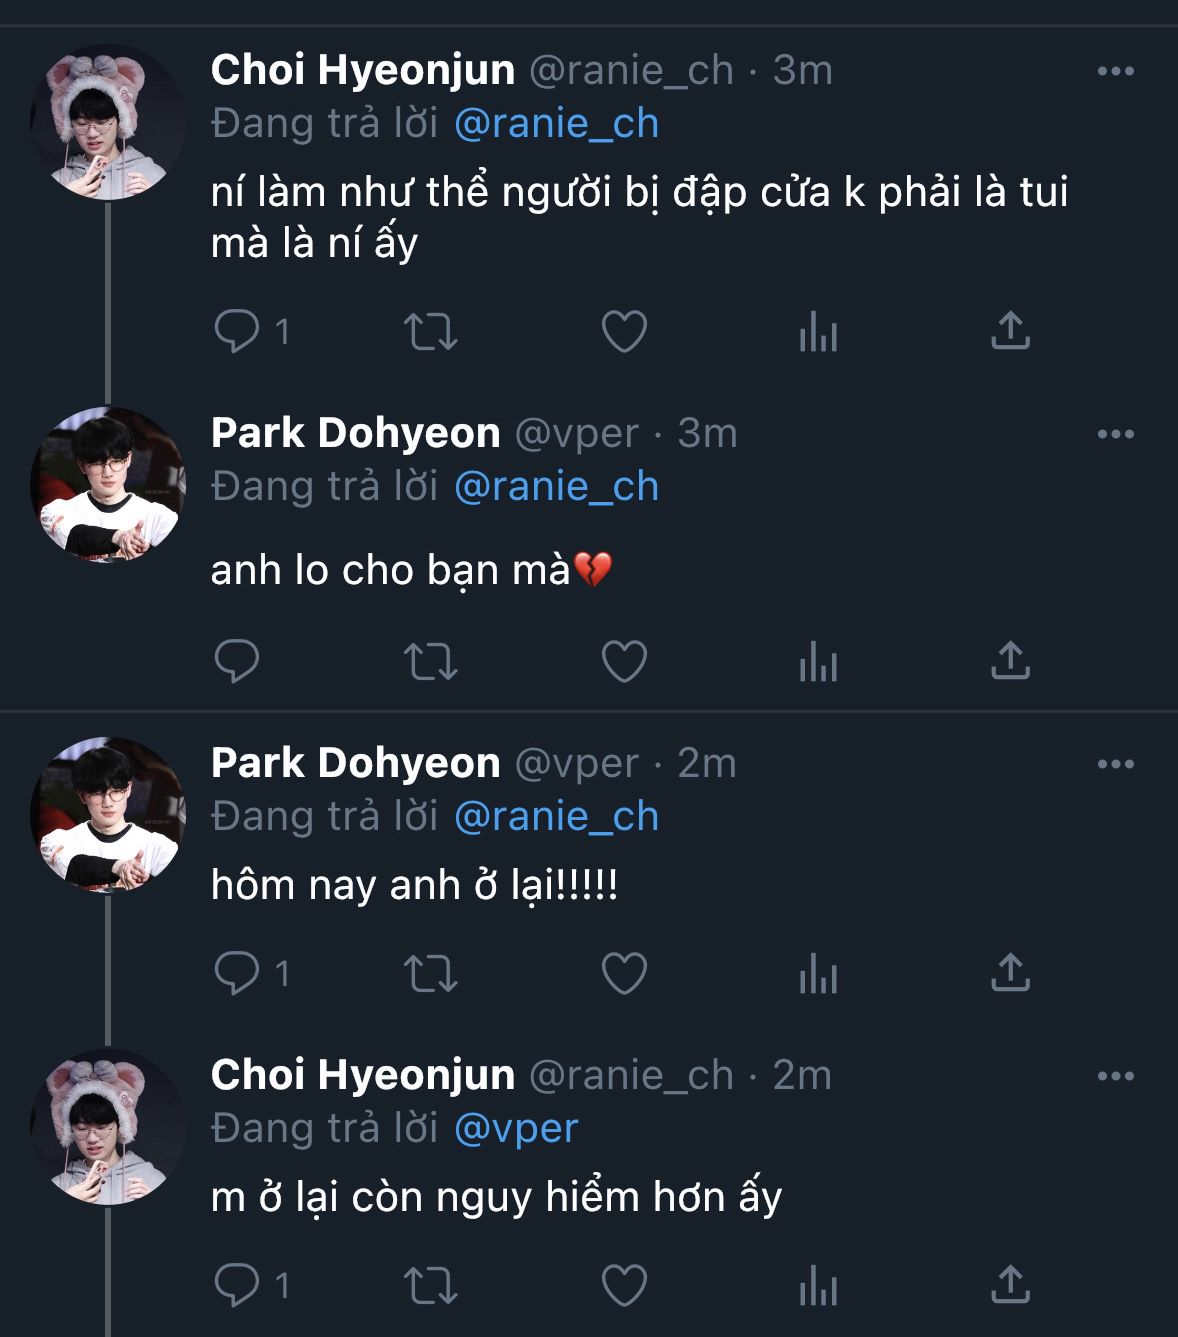Open Park Dohyeon's avatar on "anh lo cho bạn mà"
Viewport: 1178px width, 1337px height.
tap(108, 484)
